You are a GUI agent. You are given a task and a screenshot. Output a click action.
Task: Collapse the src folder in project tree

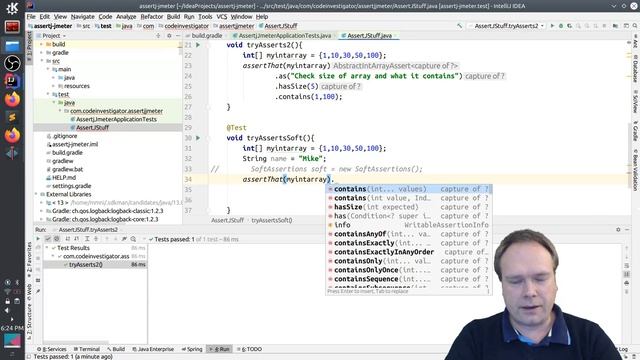pyautogui.click(x=42, y=61)
